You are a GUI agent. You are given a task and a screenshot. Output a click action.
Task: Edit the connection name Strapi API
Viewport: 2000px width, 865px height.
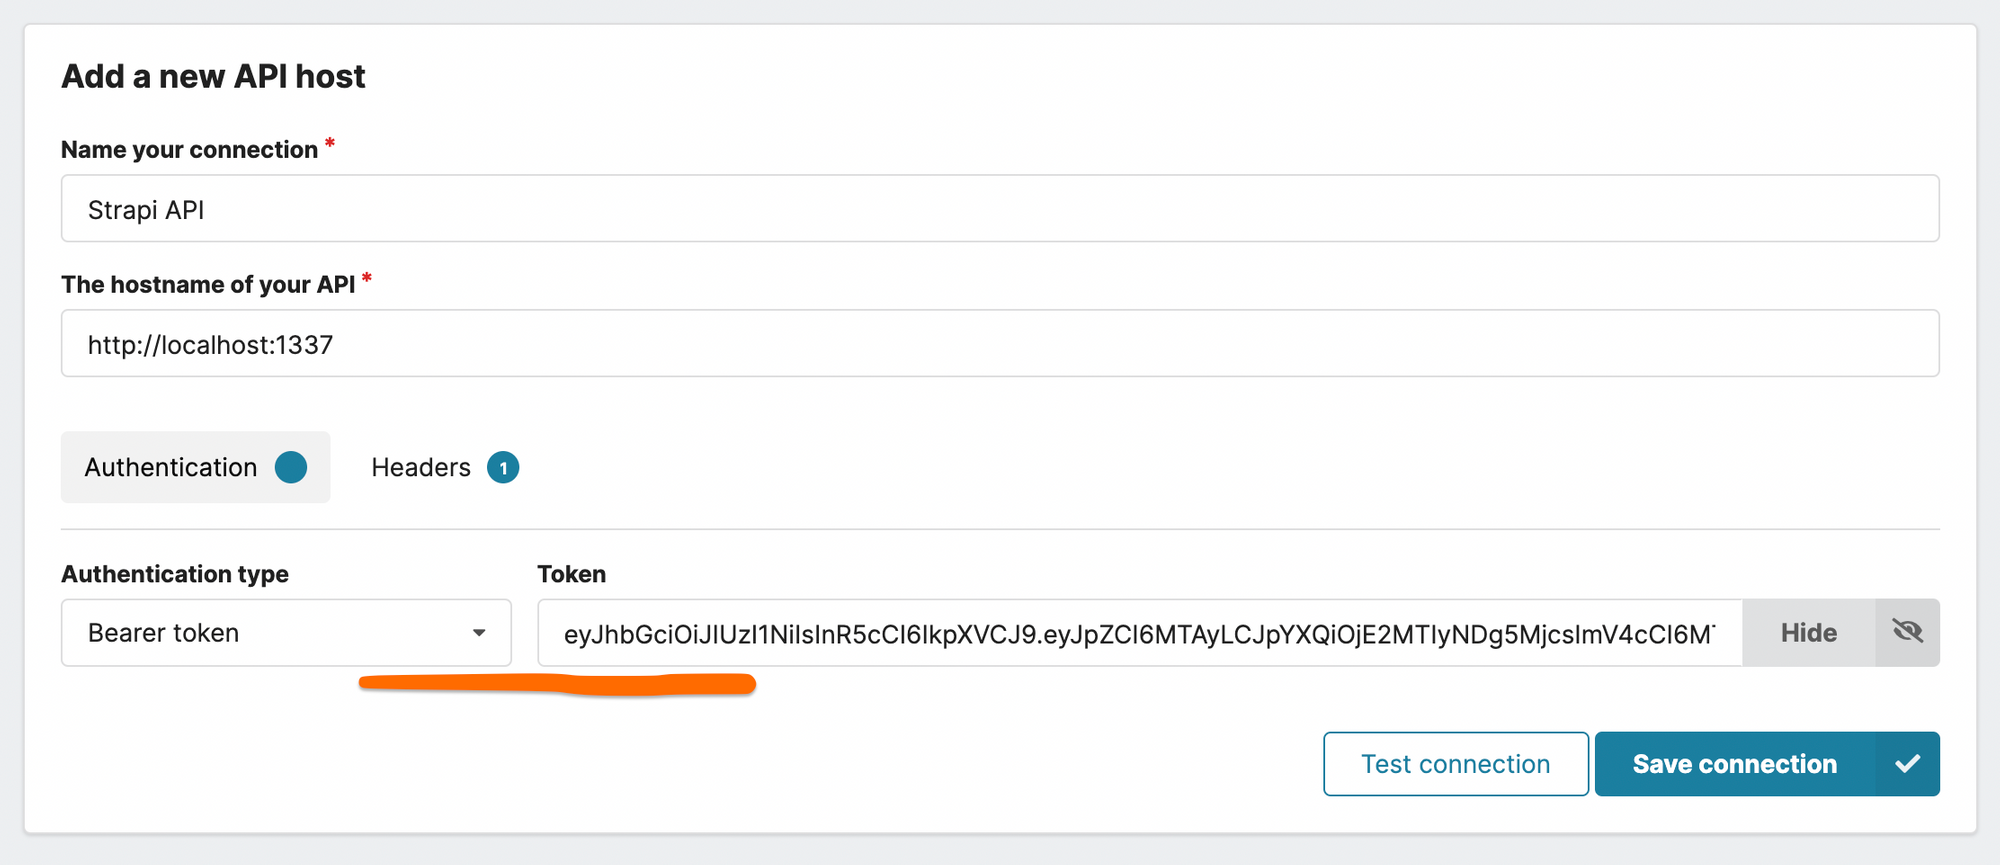pyautogui.click(x=1000, y=208)
